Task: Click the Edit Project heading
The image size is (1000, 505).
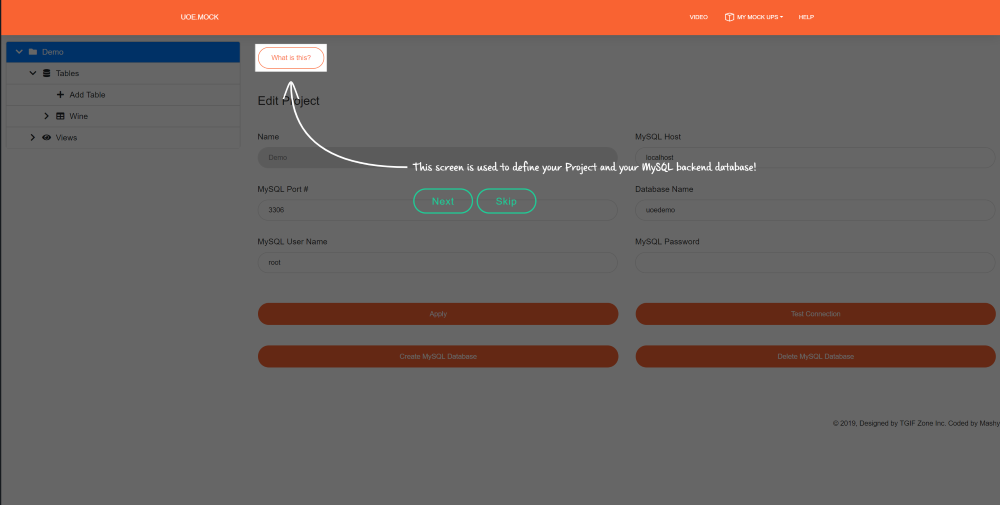Action: click(x=288, y=101)
